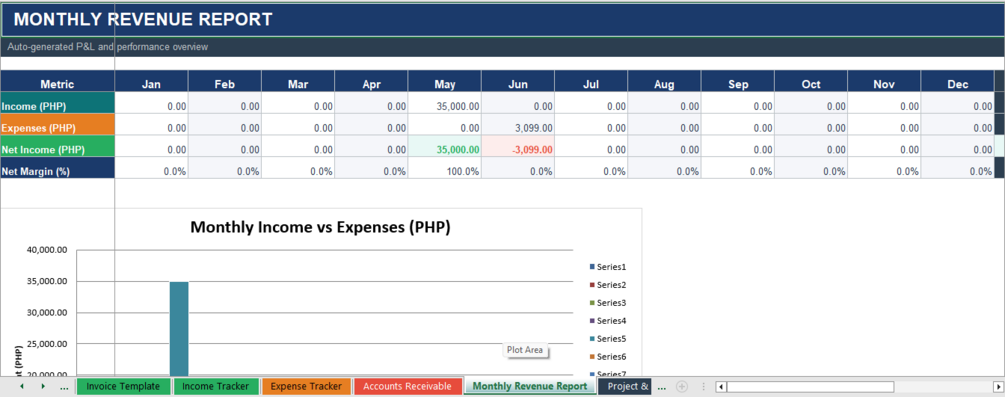Select the Project & sheet tab
Screen dimensions: 1005x397
pyautogui.click(x=626, y=387)
